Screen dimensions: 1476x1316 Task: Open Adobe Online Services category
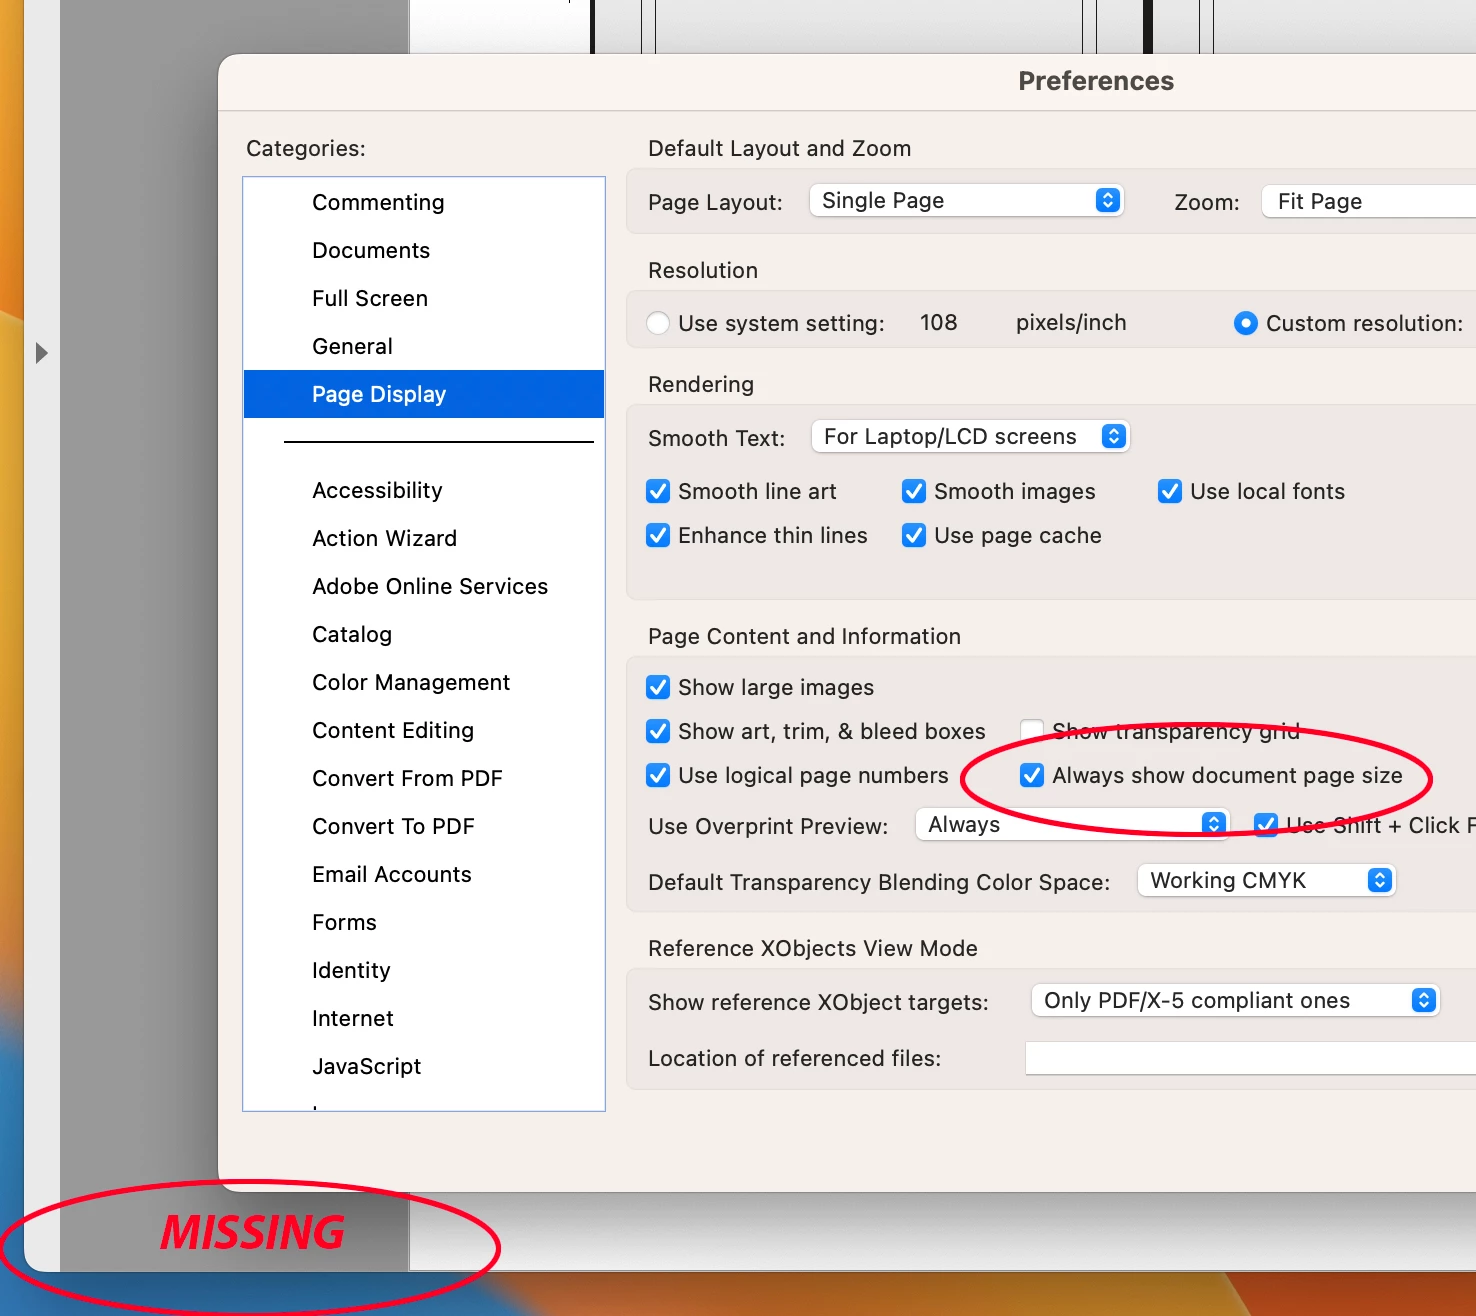pos(424,586)
